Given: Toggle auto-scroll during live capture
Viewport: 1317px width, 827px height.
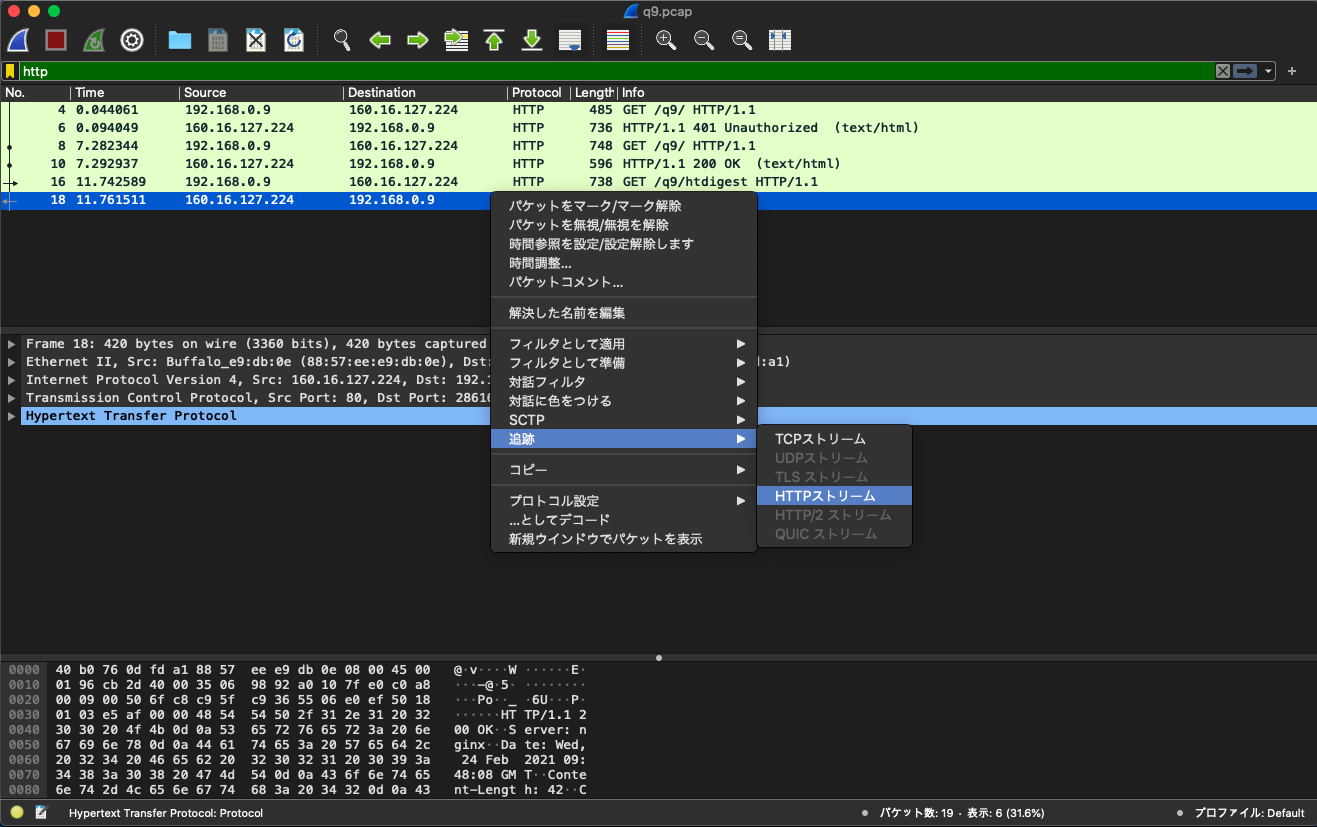Looking at the screenshot, I should pos(570,40).
